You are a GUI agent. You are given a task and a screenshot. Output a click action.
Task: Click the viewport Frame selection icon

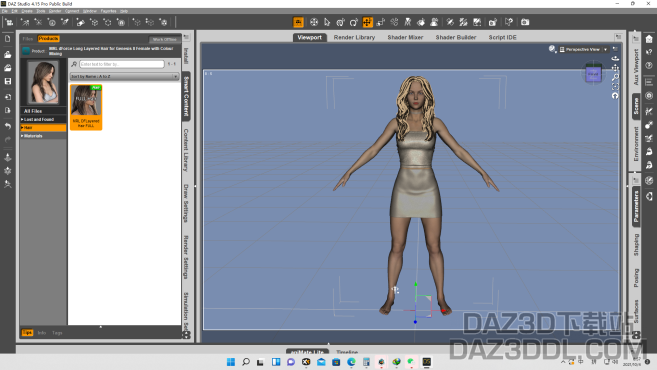pos(615,86)
